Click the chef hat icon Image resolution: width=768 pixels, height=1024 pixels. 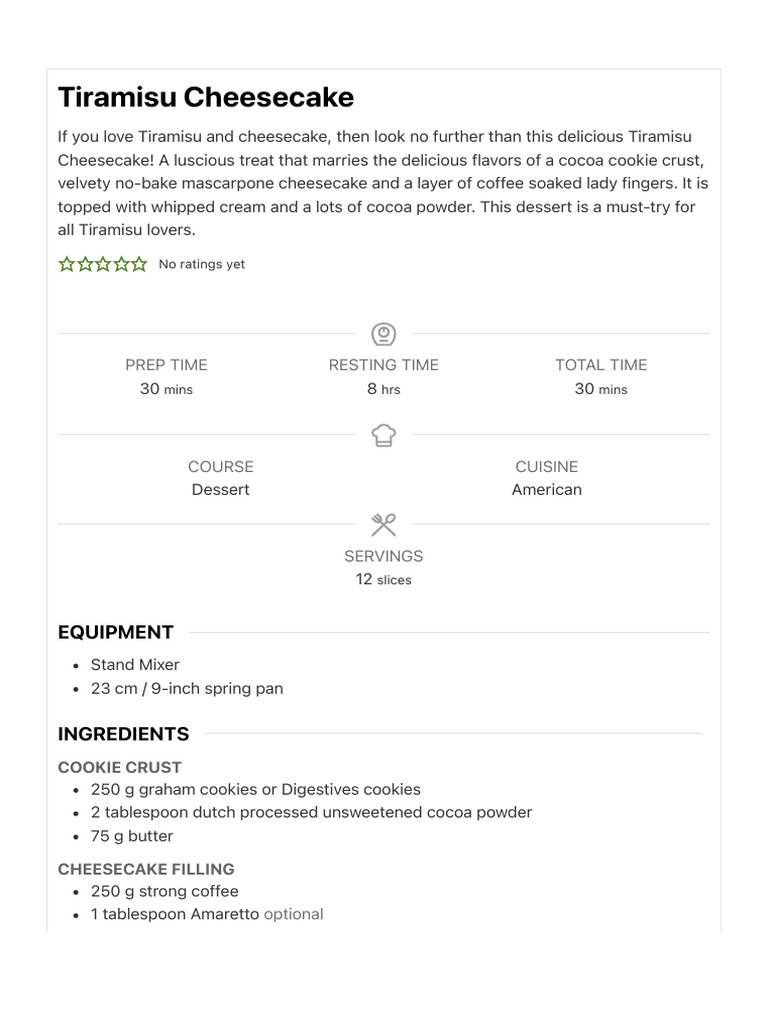click(384, 435)
